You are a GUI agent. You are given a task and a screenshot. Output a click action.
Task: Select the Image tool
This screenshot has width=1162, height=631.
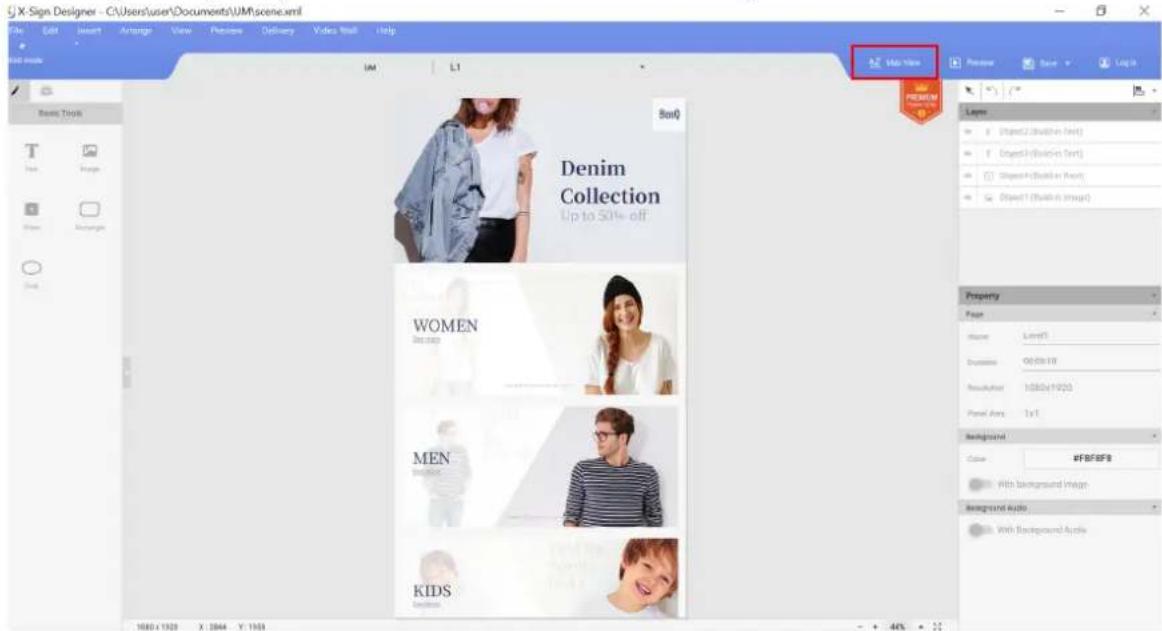click(x=90, y=156)
